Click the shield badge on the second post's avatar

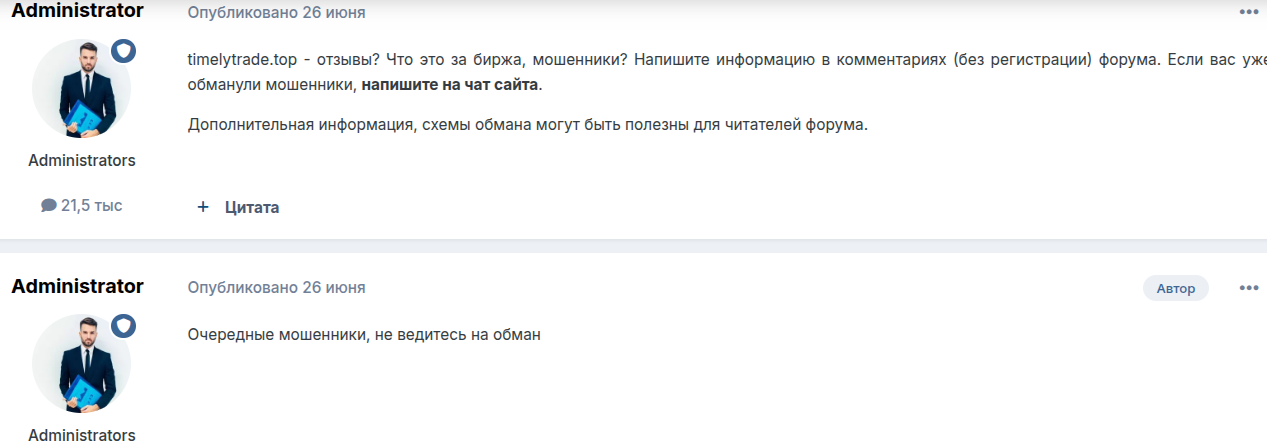pos(123,326)
